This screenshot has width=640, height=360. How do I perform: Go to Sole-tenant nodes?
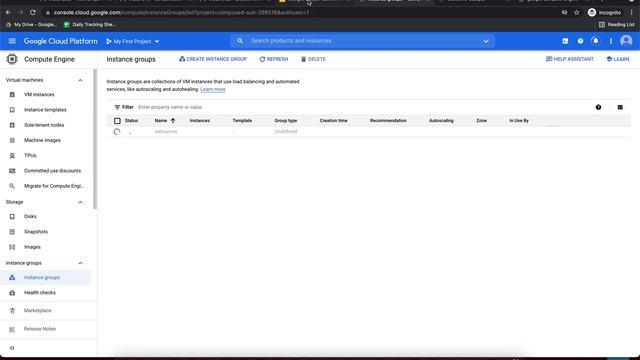click(x=44, y=125)
